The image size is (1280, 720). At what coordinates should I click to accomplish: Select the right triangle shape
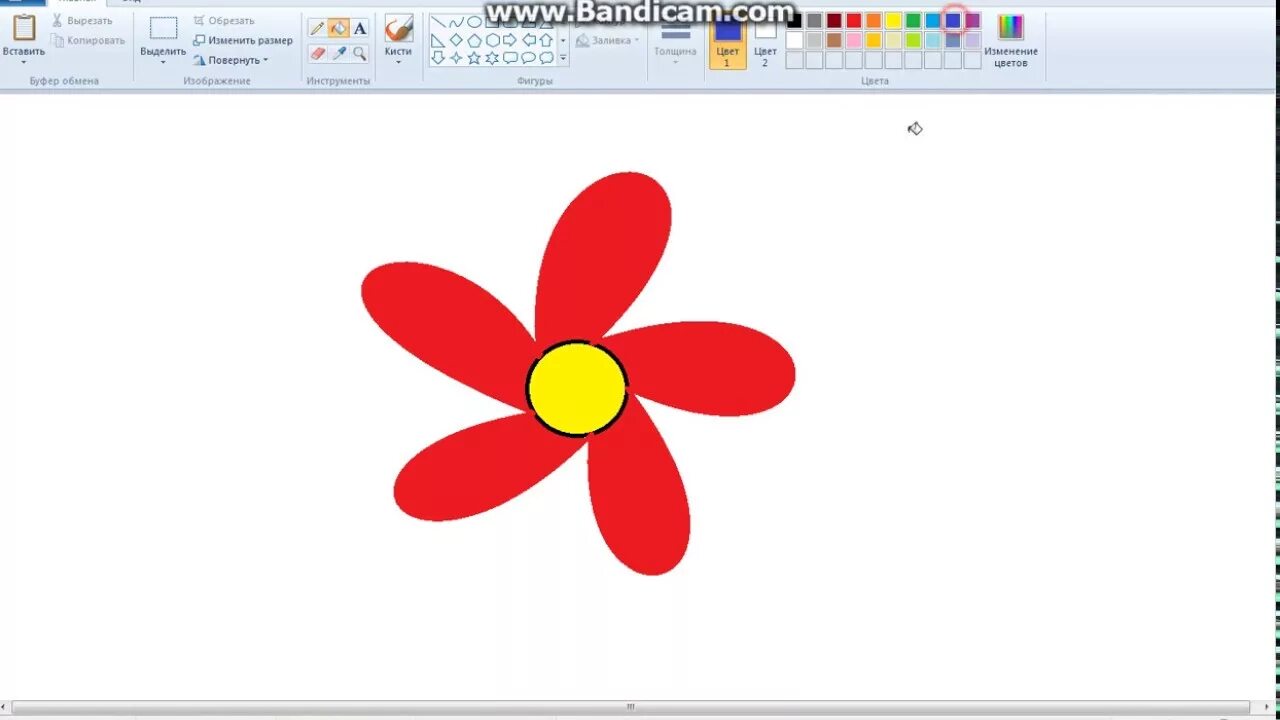(438, 41)
